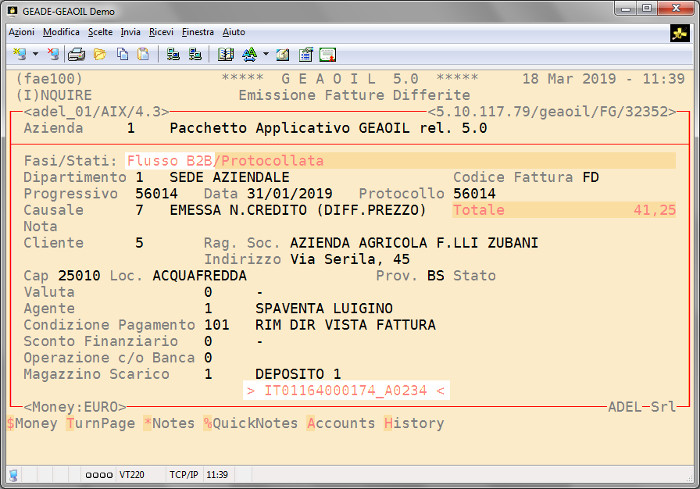Click the paste clipboard icon

[143, 54]
